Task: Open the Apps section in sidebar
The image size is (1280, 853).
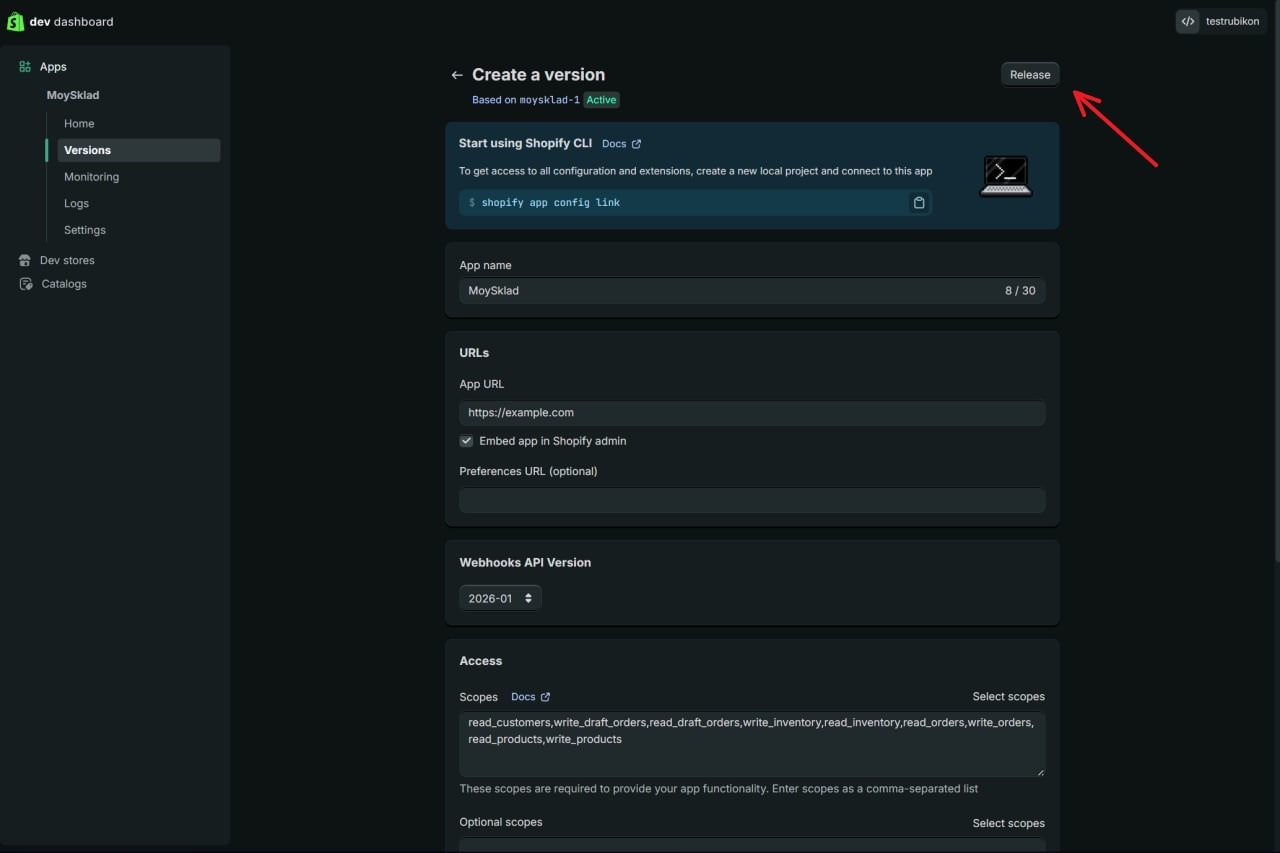Action: [53, 67]
